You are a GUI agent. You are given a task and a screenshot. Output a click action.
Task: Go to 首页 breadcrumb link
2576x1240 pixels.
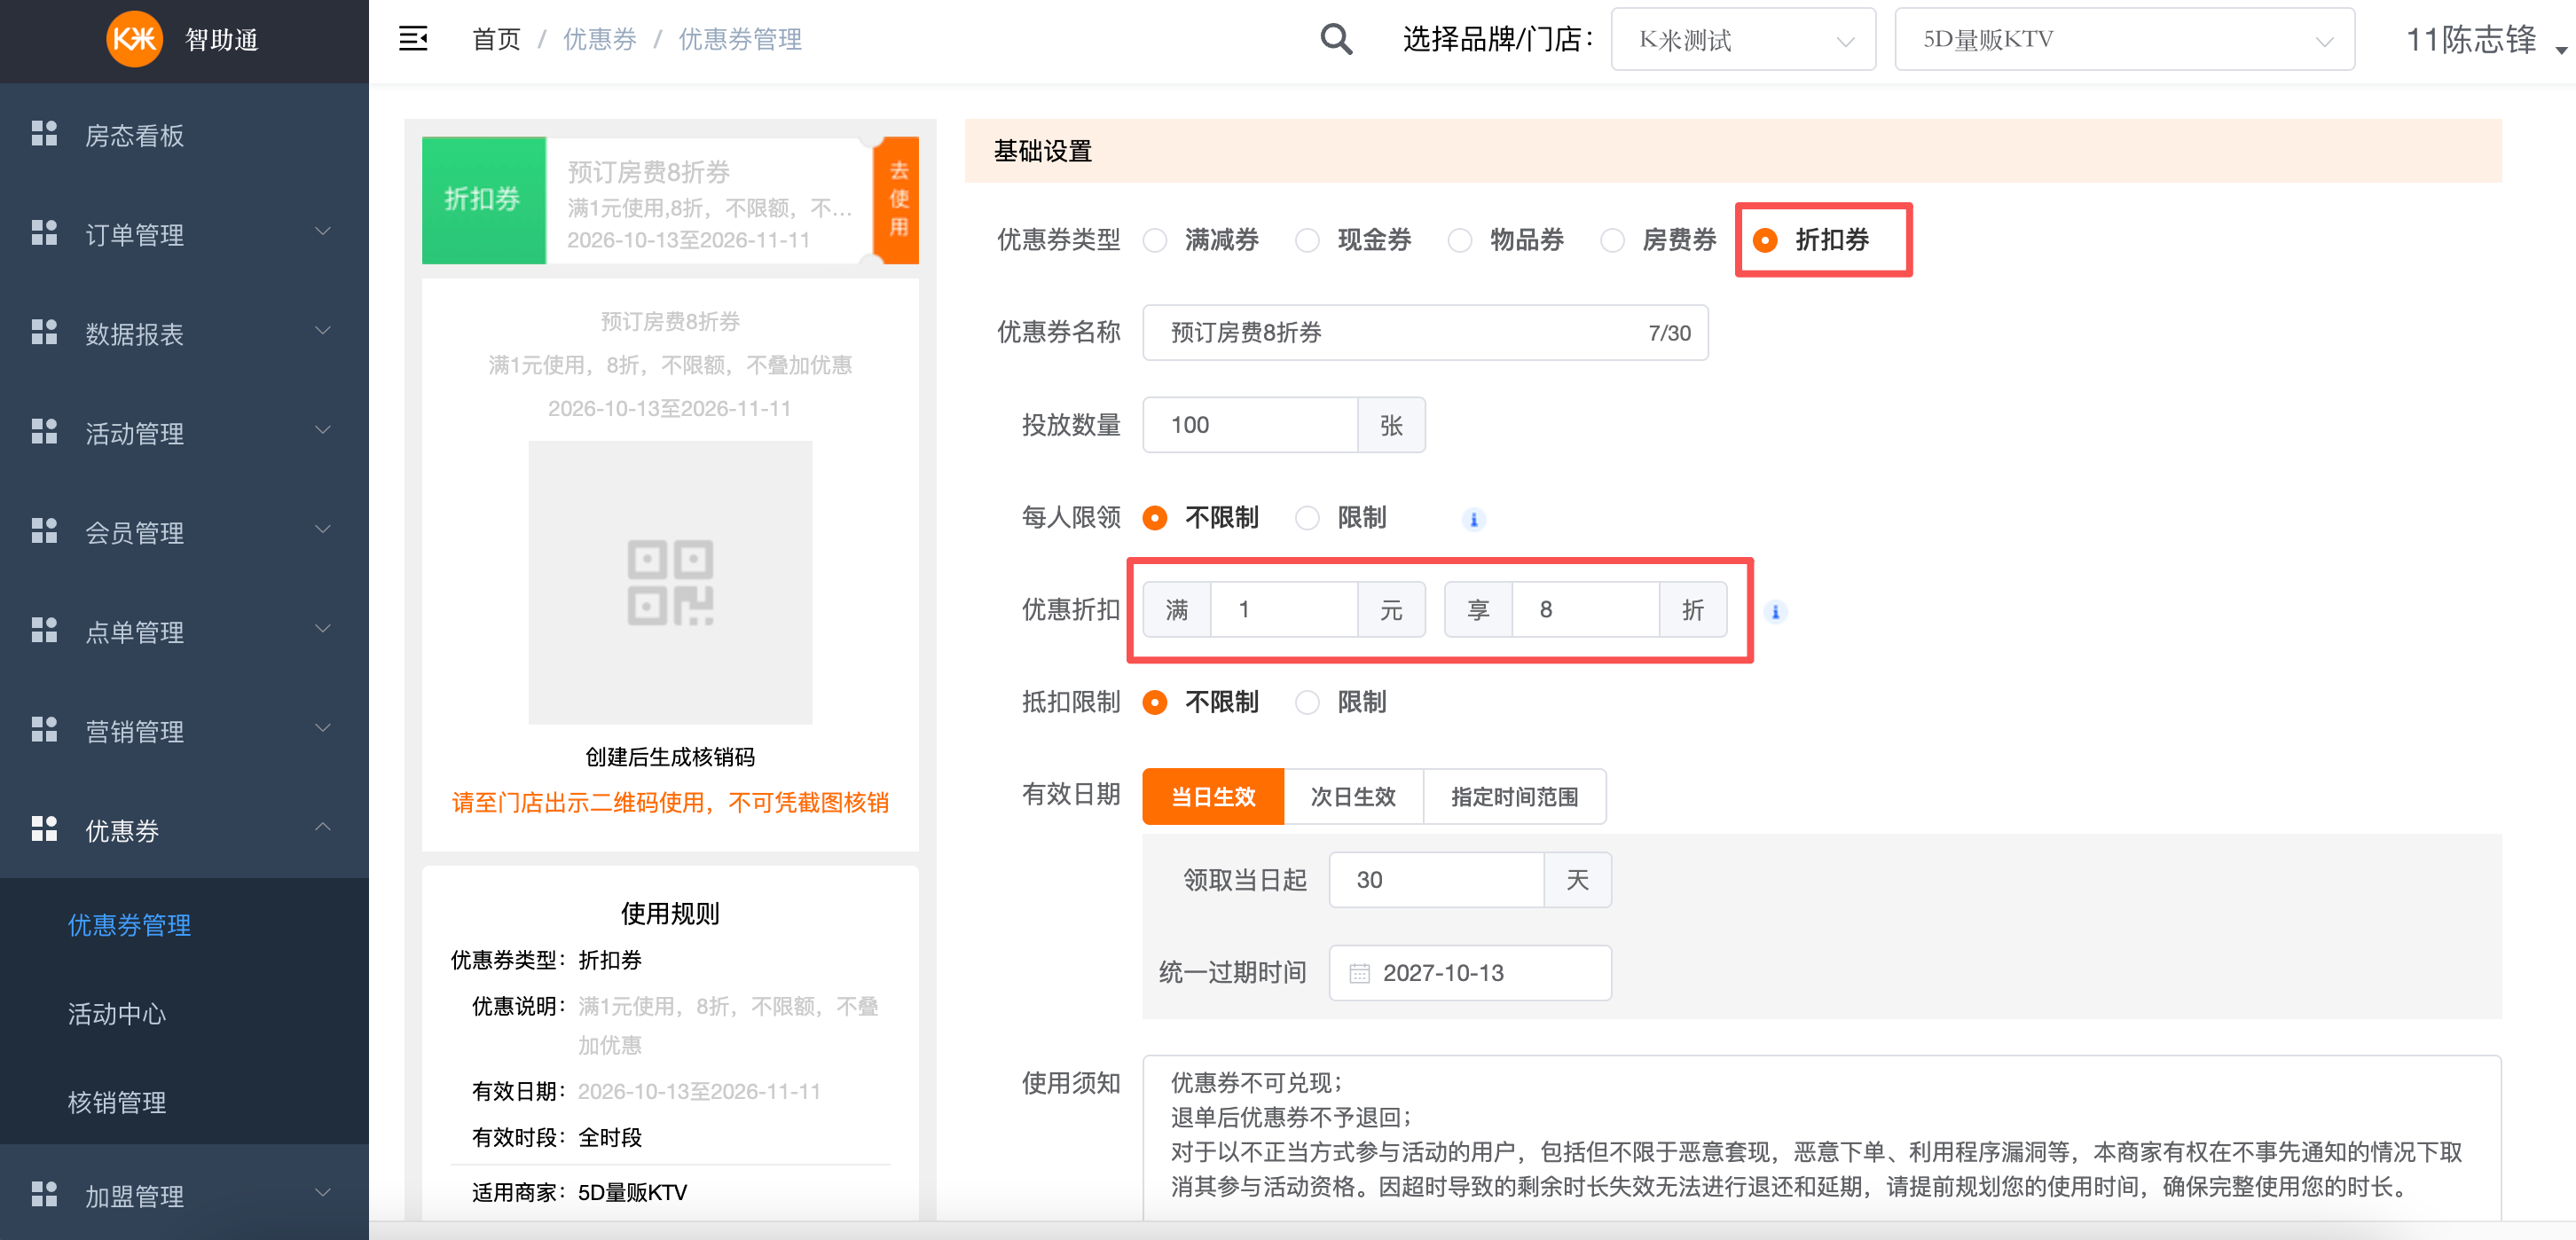[x=496, y=39]
